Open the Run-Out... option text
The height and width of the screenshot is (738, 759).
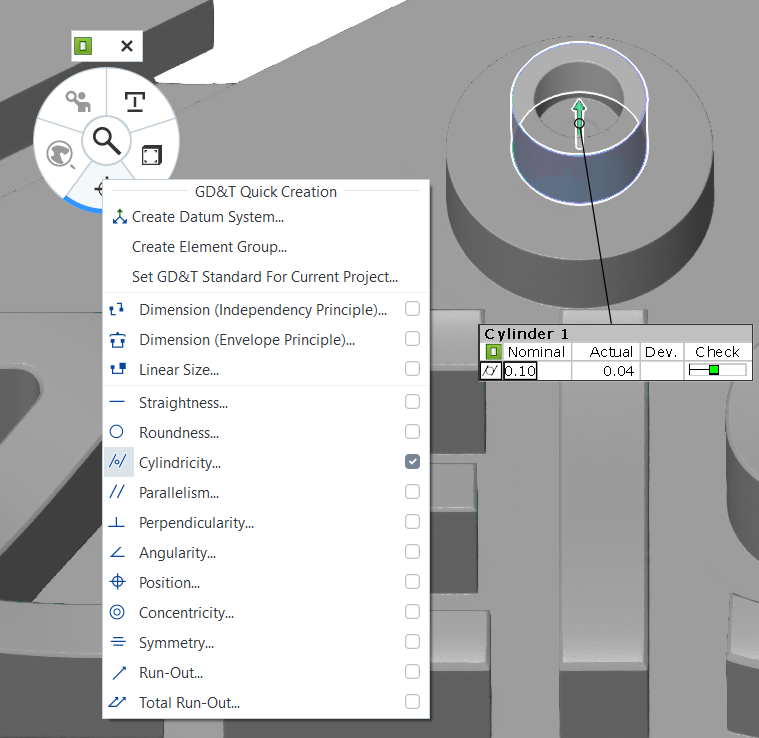click(x=171, y=673)
